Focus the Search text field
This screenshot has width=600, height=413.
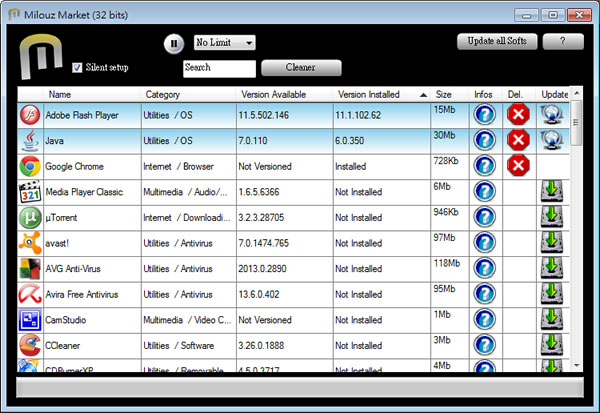(x=219, y=68)
